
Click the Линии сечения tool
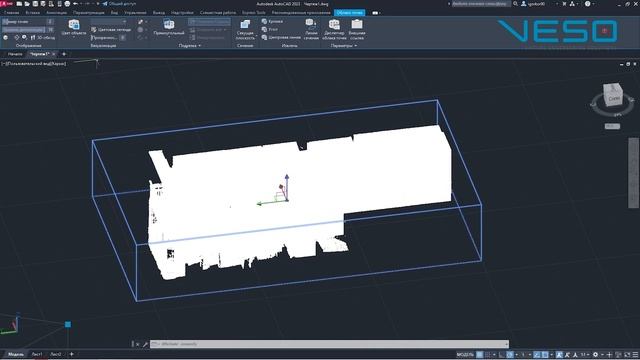311,29
